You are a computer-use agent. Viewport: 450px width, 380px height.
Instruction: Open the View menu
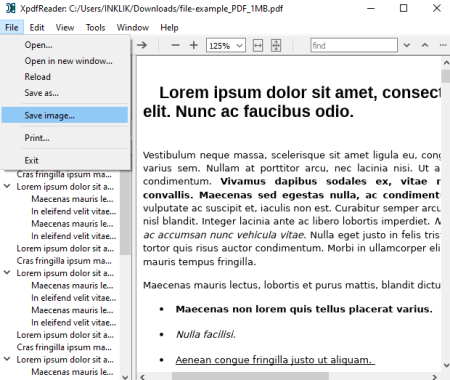[65, 27]
